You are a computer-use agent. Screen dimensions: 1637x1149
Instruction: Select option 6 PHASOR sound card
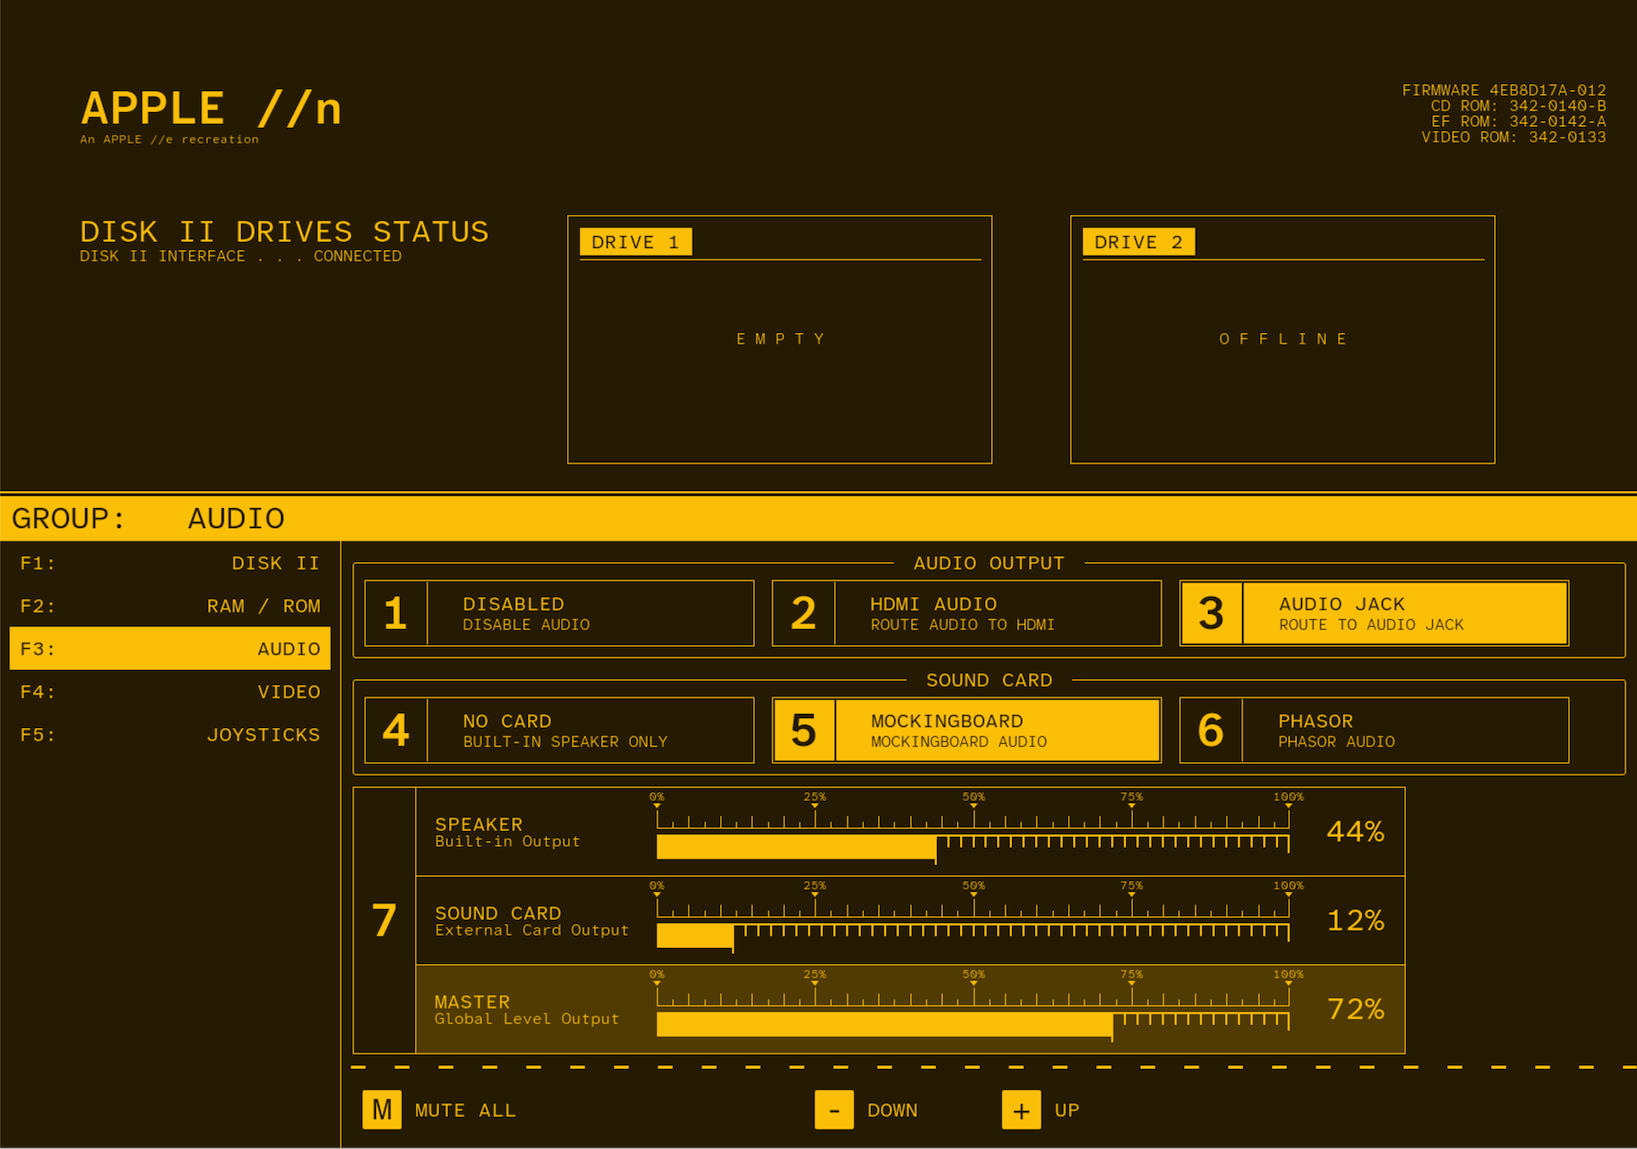click(1374, 730)
